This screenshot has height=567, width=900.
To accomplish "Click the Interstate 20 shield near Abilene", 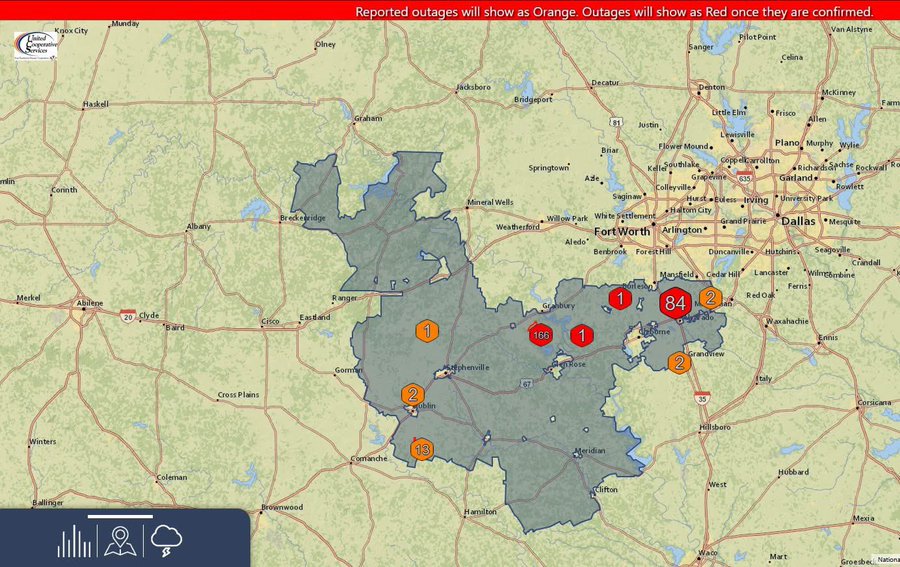I will [128, 316].
